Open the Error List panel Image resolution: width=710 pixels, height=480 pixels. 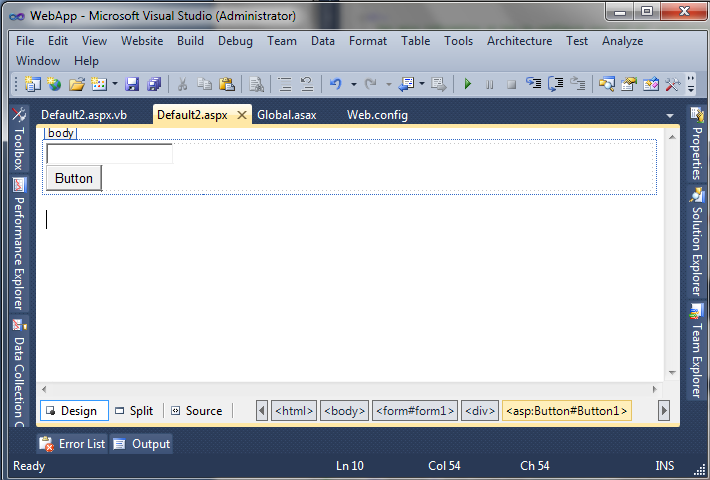[72, 444]
